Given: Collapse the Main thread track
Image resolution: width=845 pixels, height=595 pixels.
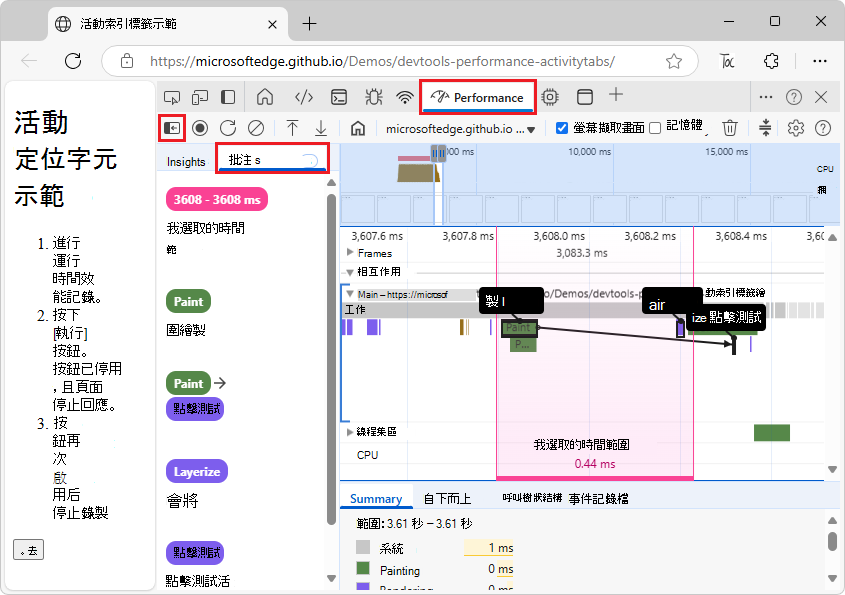Looking at the screenshot, I should [350, 294].
